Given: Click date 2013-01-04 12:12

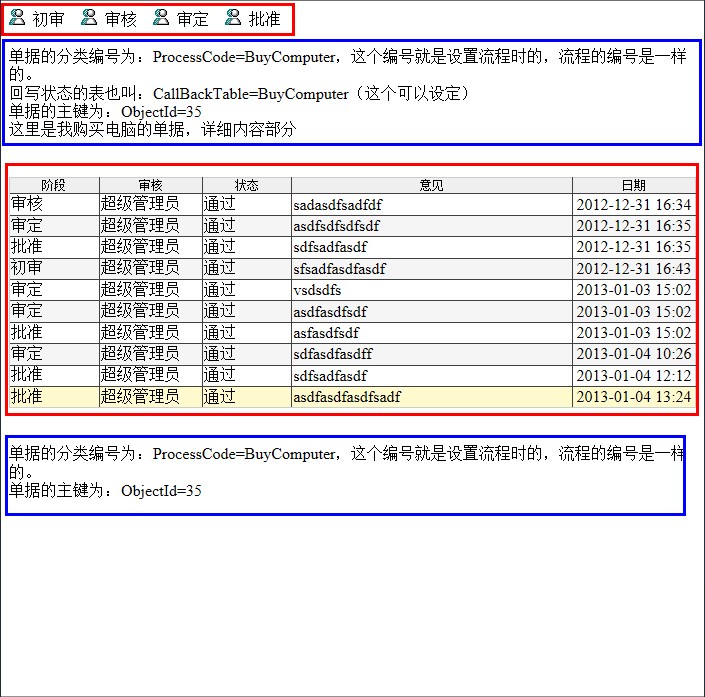Looking at the screenshot, I should 634,375.
